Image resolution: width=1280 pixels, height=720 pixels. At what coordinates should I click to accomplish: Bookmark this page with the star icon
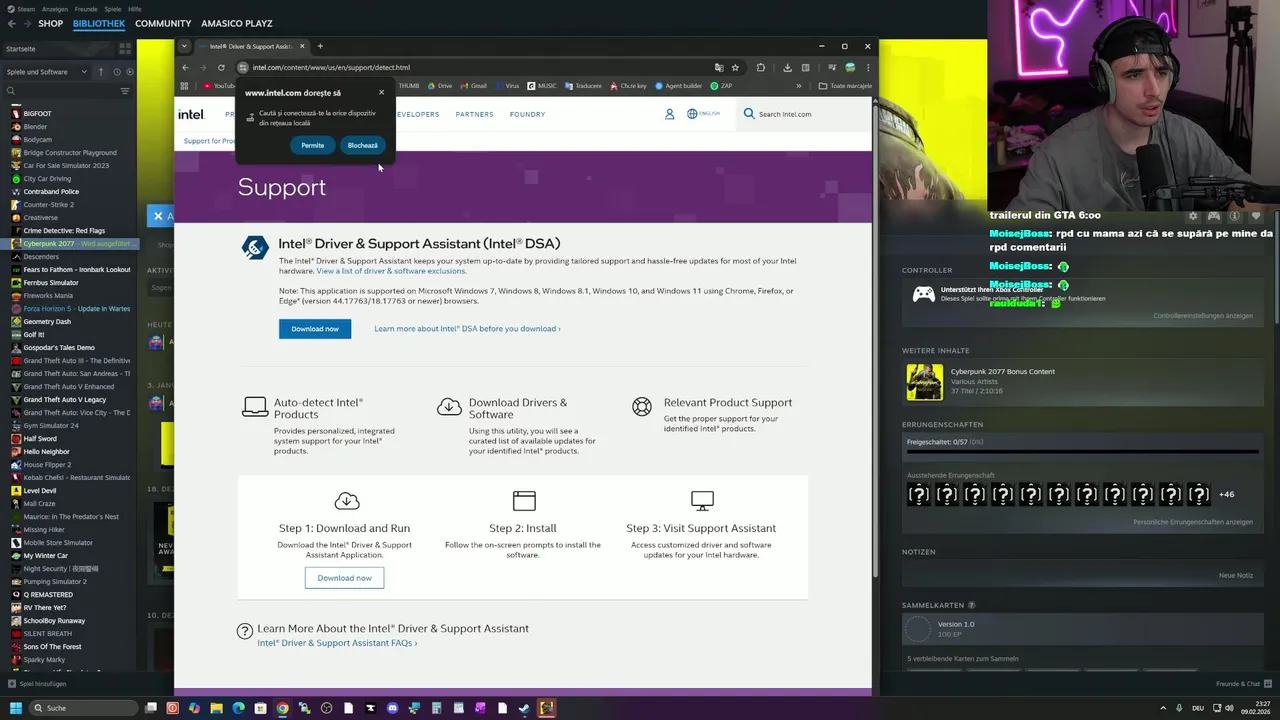735,67
